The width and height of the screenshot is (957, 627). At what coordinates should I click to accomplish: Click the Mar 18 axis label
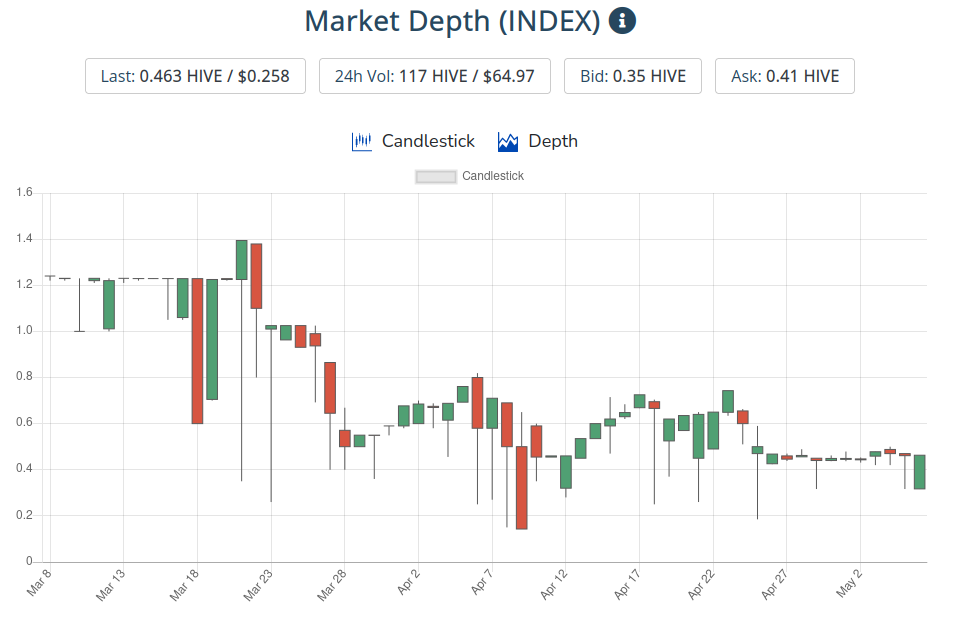tap(184, 585)
